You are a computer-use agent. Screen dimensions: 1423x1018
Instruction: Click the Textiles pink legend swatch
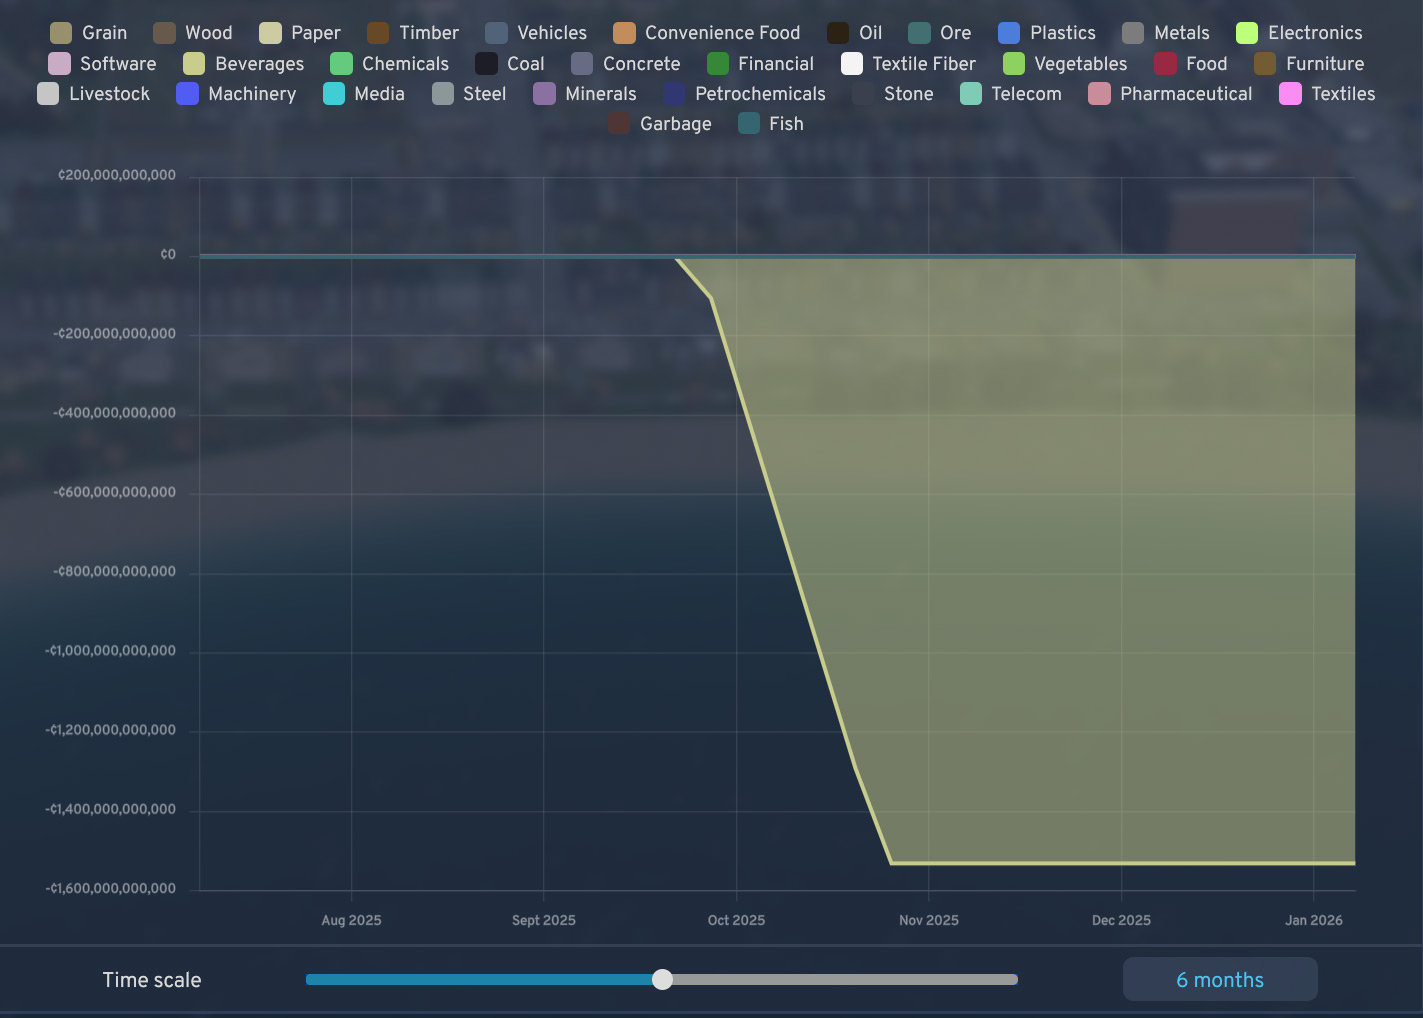point(1290,94)
